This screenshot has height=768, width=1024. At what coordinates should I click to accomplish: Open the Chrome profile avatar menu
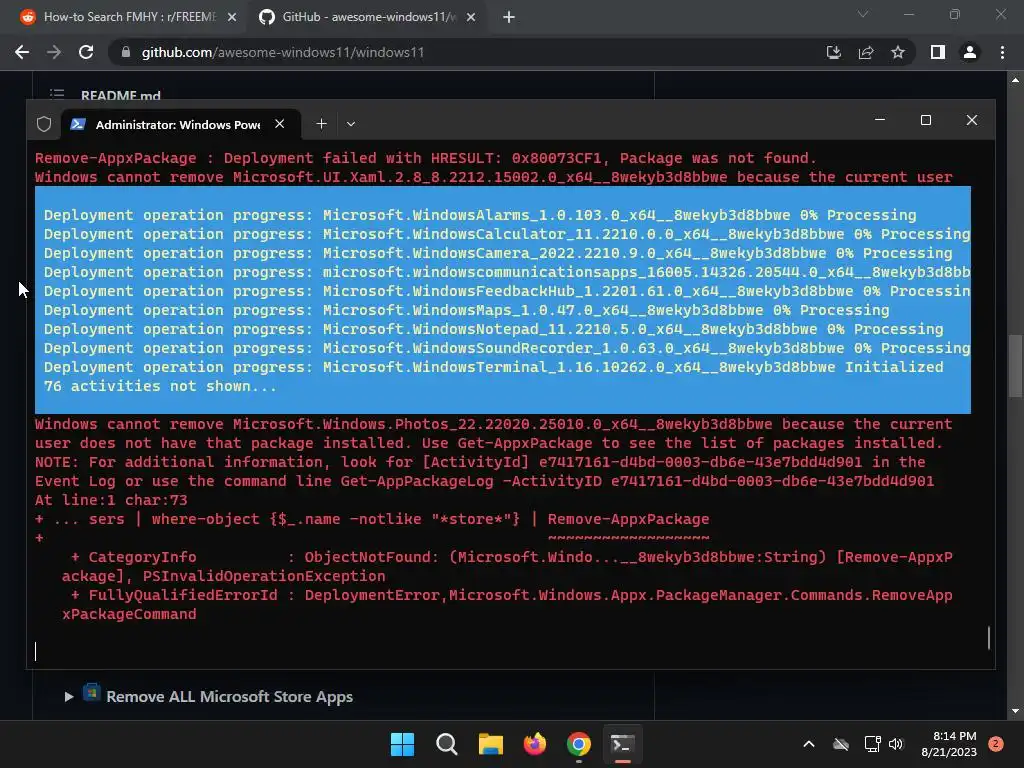(970, 52)
